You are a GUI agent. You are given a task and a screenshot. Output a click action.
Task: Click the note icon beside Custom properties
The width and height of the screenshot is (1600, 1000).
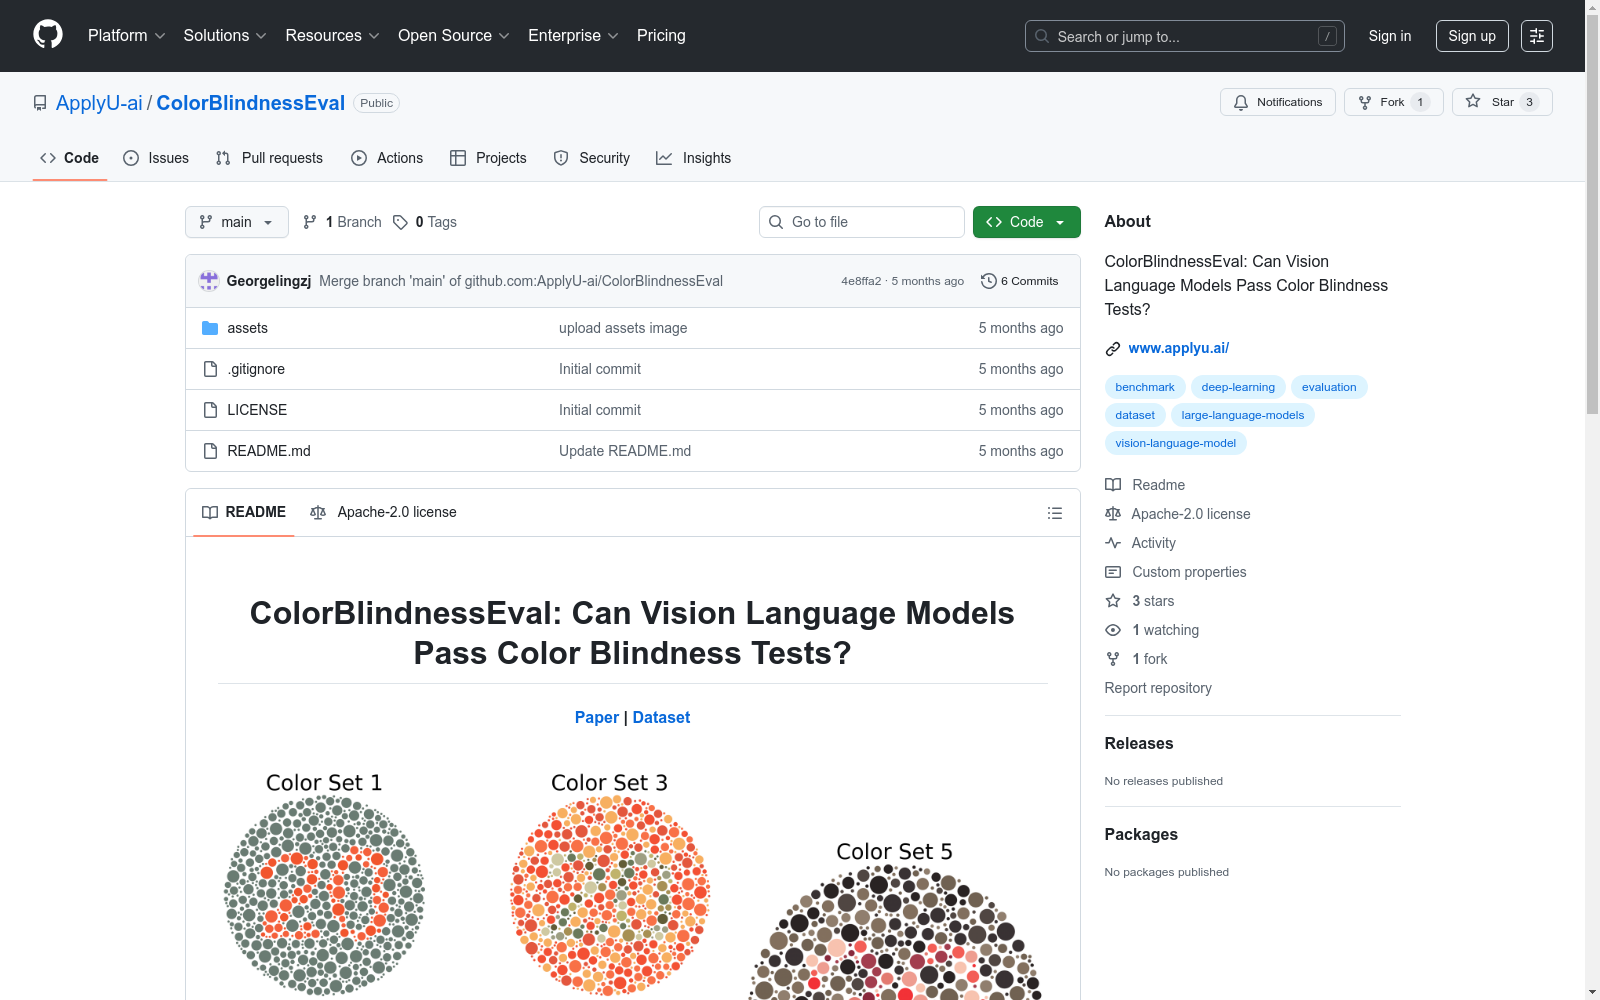click(x=1113, y=572)
